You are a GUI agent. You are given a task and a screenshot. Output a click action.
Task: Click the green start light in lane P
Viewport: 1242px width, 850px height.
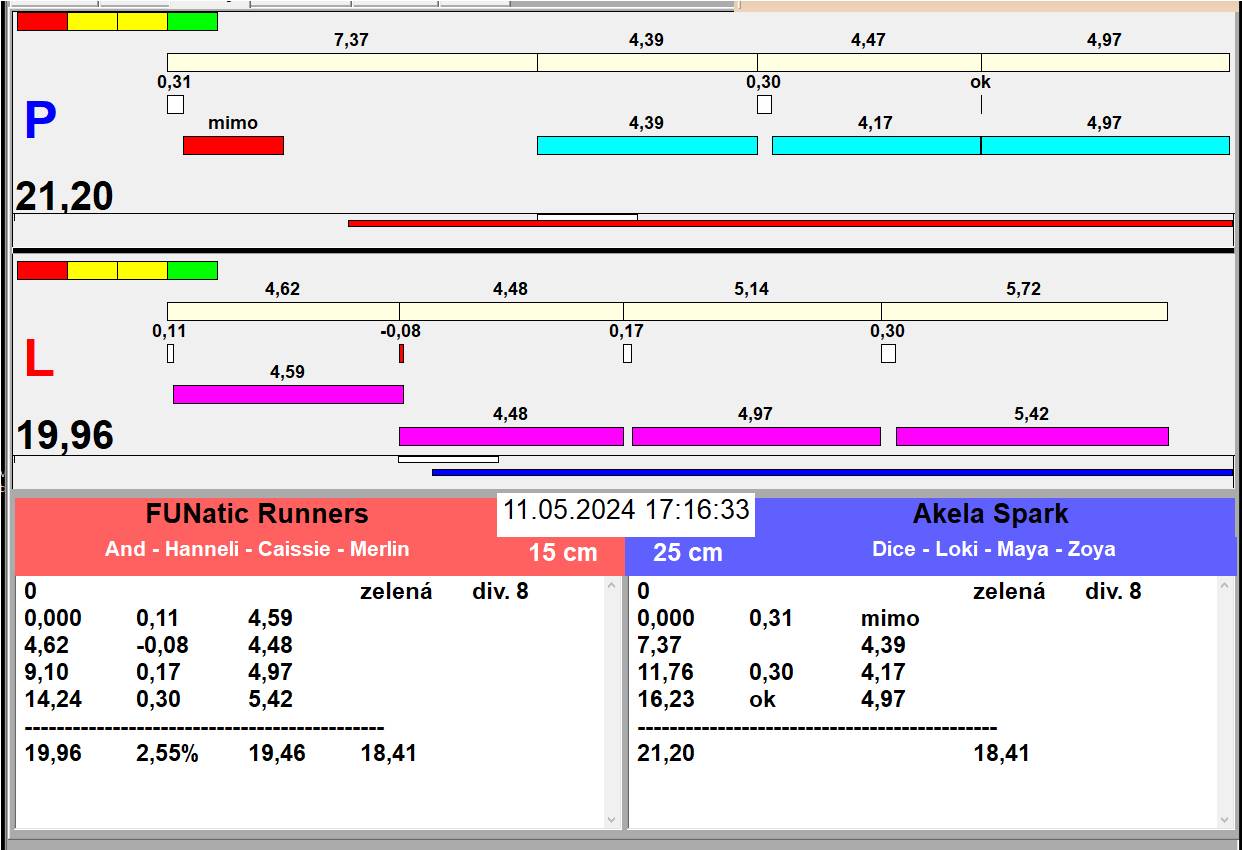[x=192, y=21]
